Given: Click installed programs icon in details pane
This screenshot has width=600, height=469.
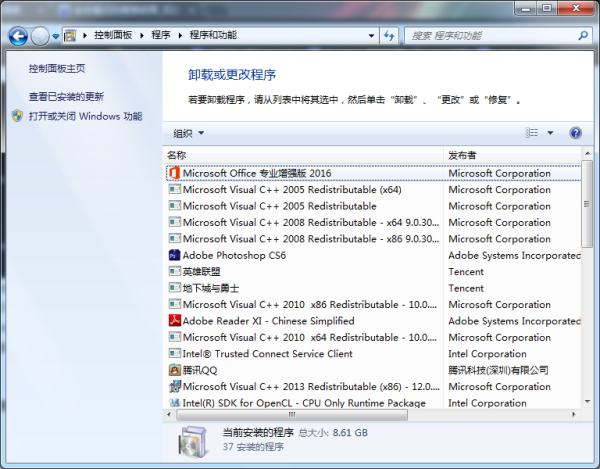Looking at the screenshot, I should click(194, 442).
